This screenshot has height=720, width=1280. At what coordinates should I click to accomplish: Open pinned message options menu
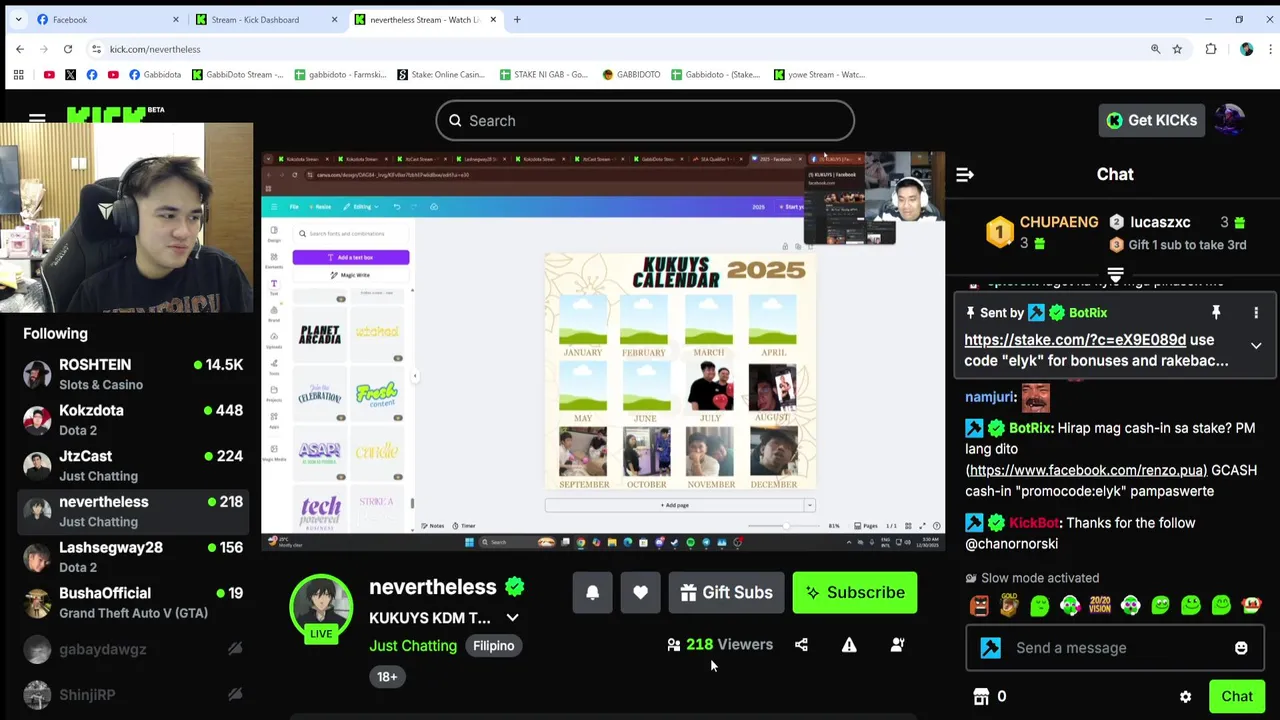pyautogui.click(x=1256, y=313)
